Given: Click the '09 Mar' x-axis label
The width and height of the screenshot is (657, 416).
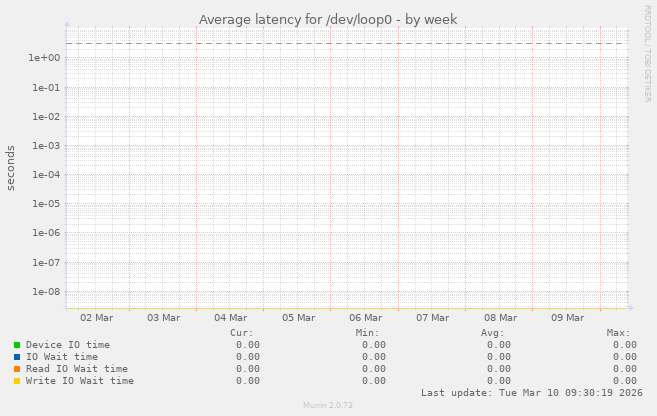Looking at the screenshot, I should (x=568, y=318).
